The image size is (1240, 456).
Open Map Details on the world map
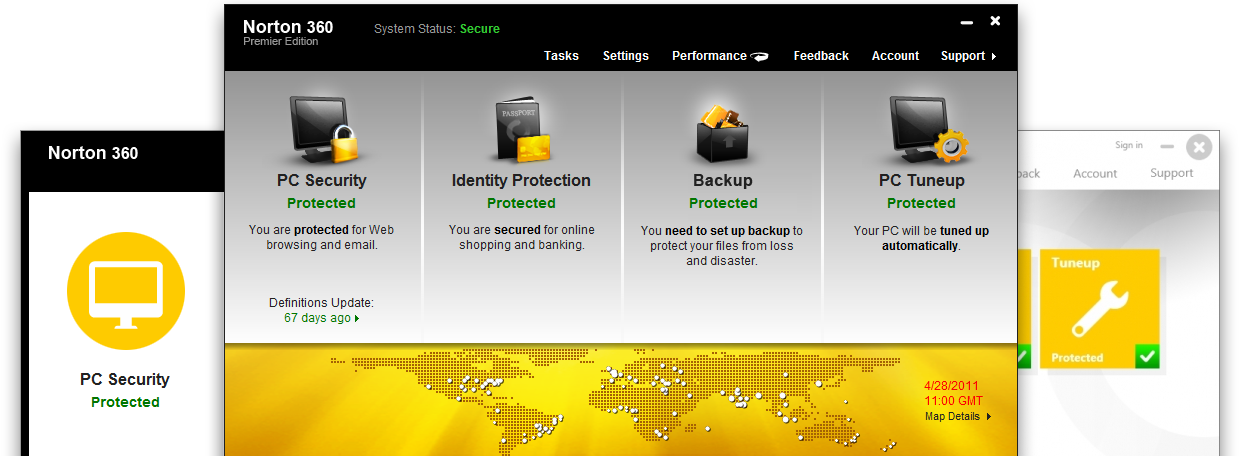coord(958,416)
